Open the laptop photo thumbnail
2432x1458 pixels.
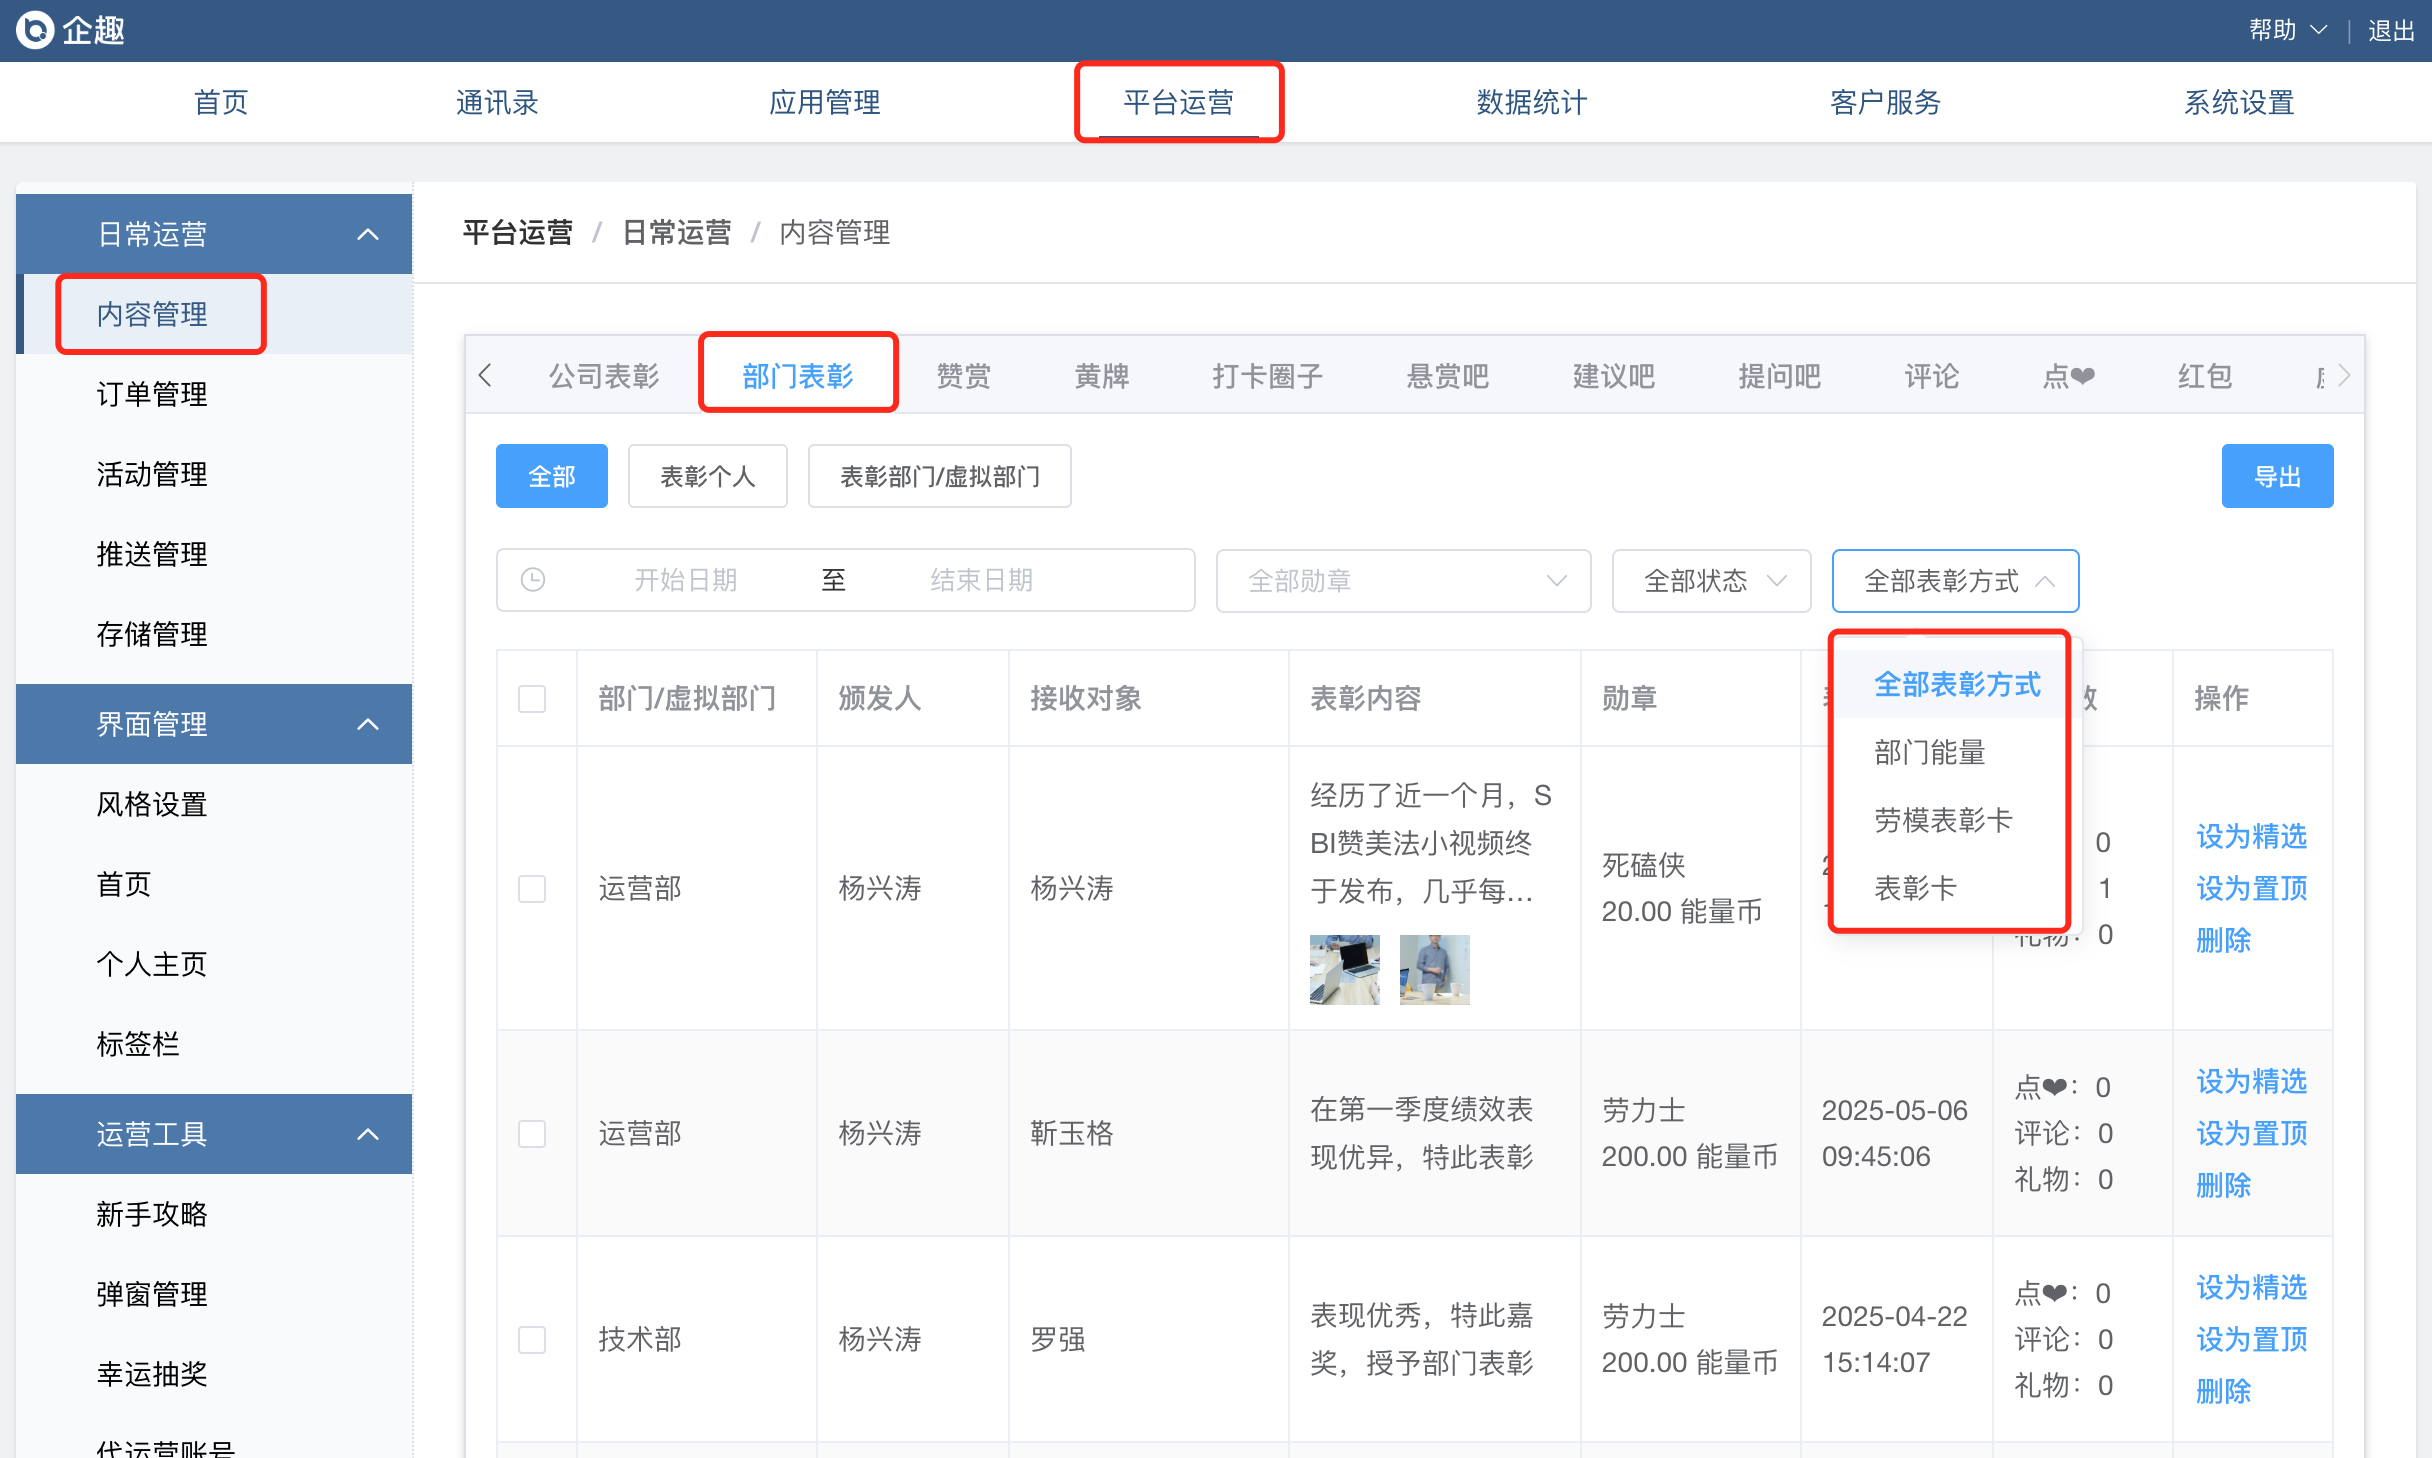coord(1344,969)
